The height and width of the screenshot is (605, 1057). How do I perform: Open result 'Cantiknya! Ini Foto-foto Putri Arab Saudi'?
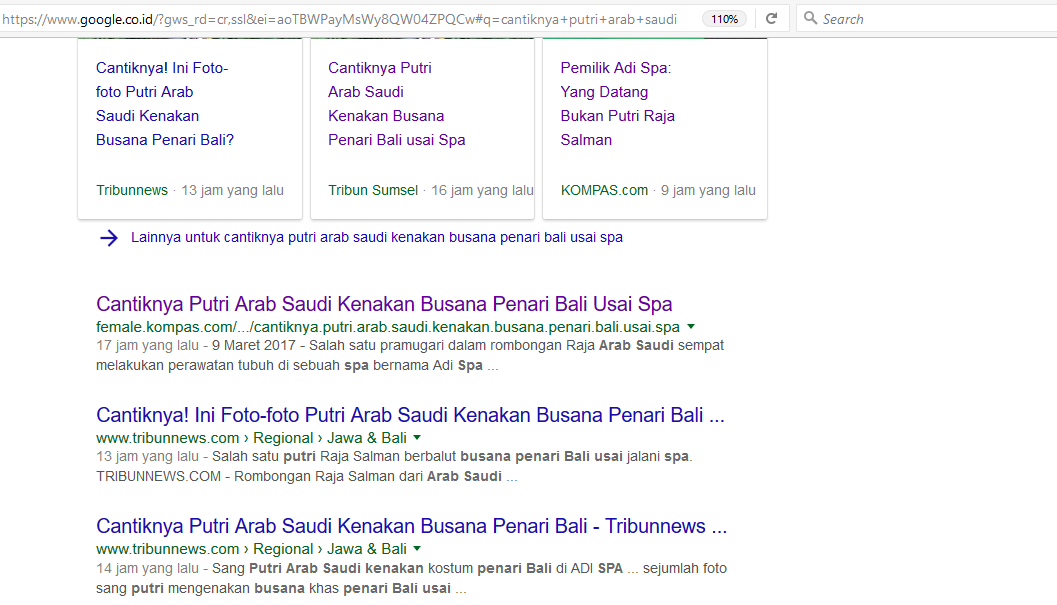pyautogui.click(x=410, y=415)
